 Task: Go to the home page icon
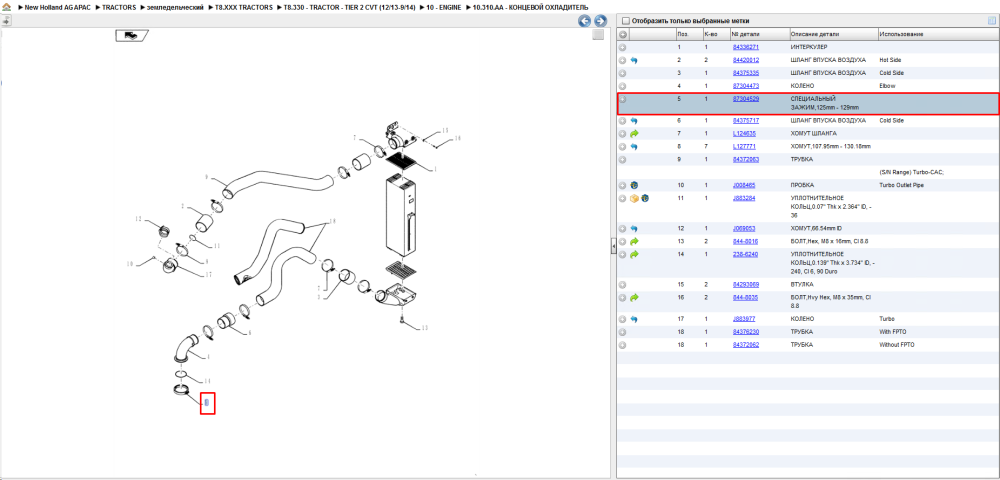6,7
